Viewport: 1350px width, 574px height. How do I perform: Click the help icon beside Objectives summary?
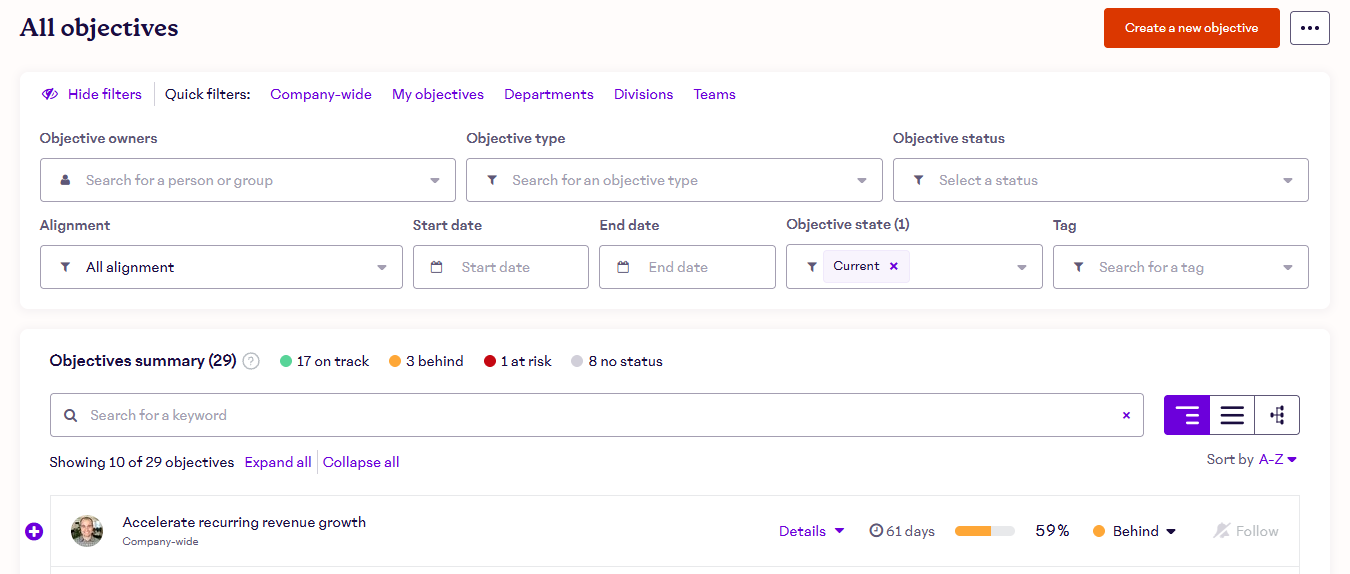(251, 361)
